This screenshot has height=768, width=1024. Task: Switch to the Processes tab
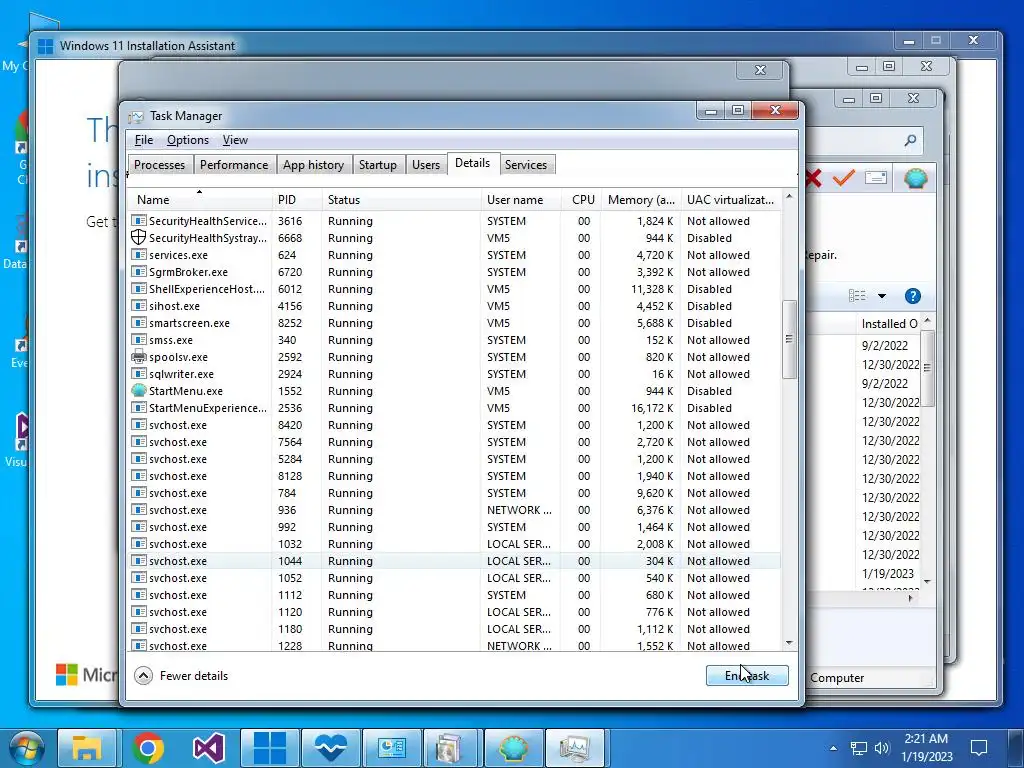click(x=159, y=165)
